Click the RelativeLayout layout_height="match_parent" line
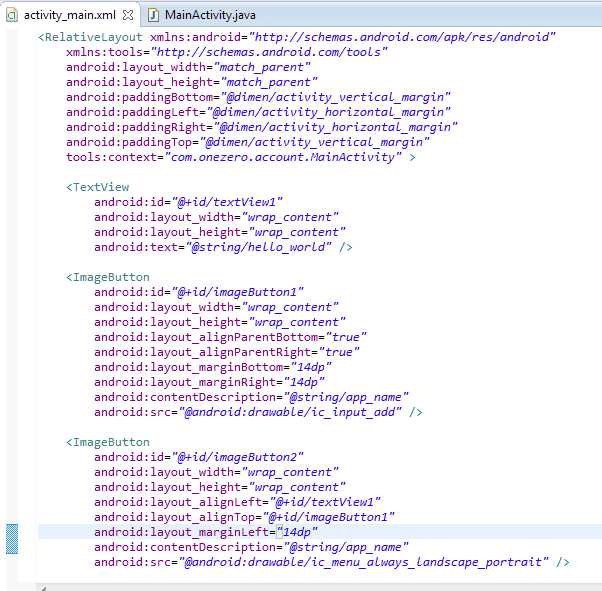Viewport: 602px width, 591px height. pos(192,82)
